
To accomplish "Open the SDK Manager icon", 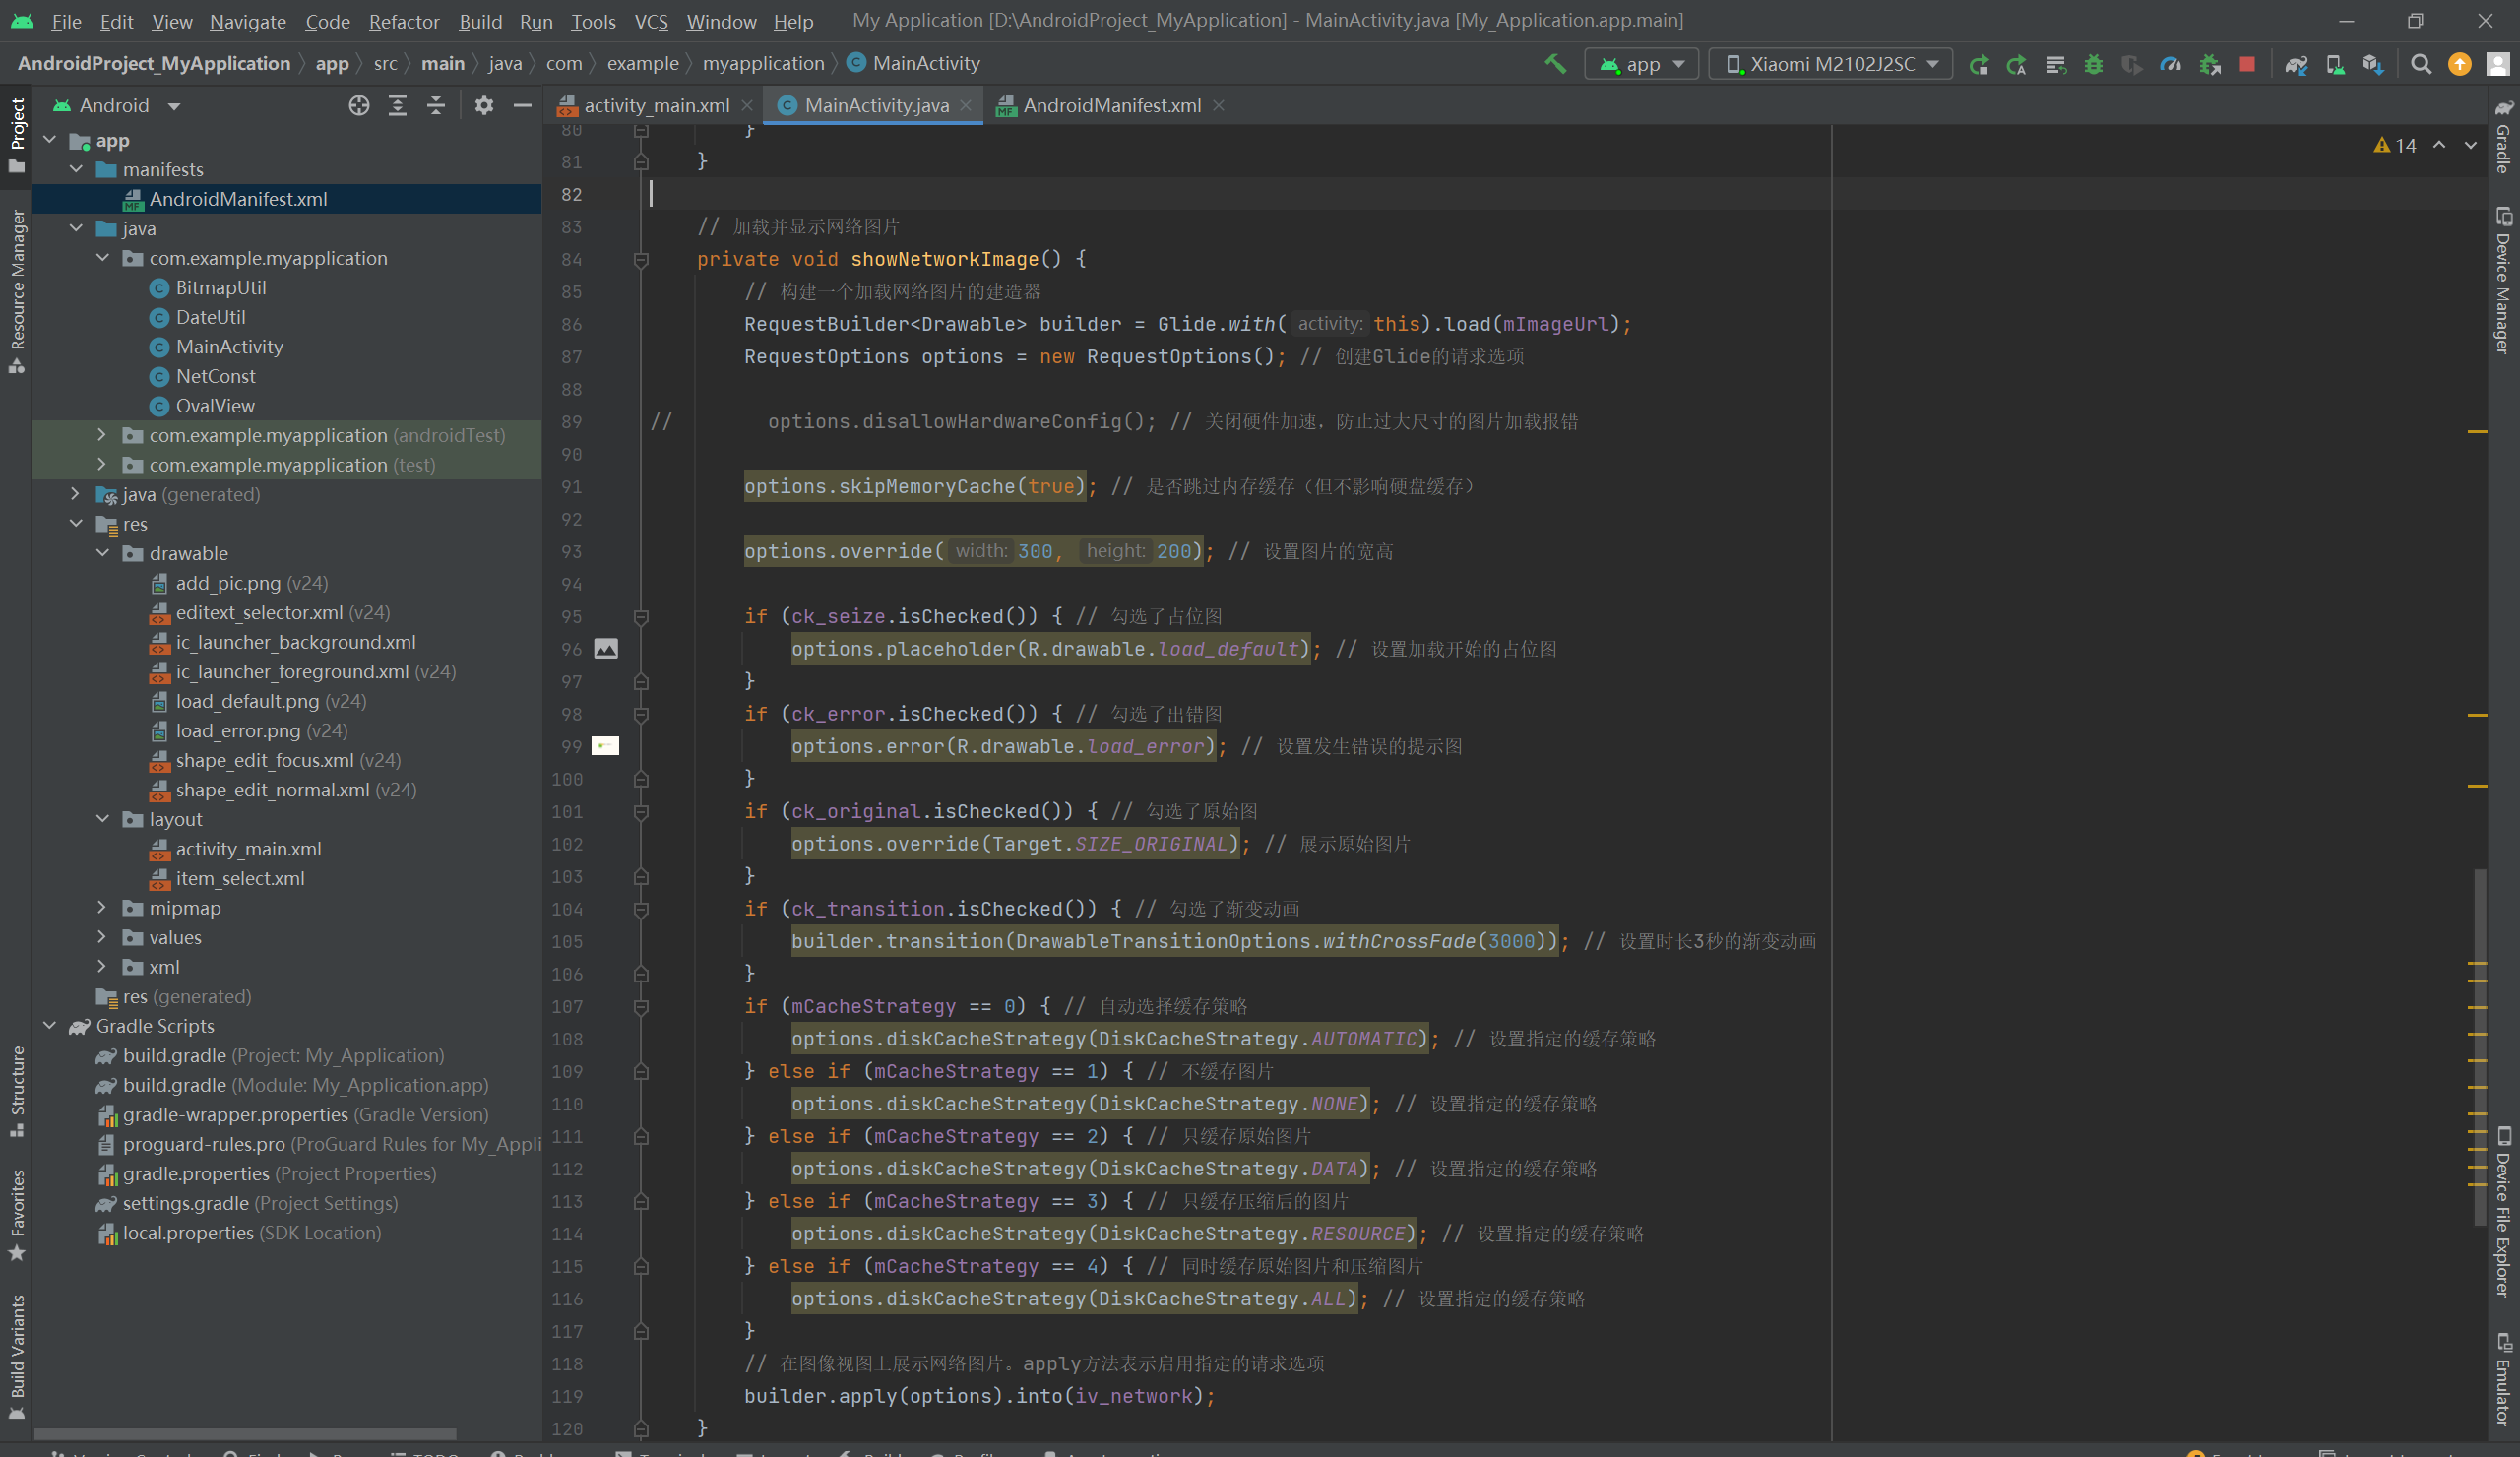I will tap(2372, 64).
